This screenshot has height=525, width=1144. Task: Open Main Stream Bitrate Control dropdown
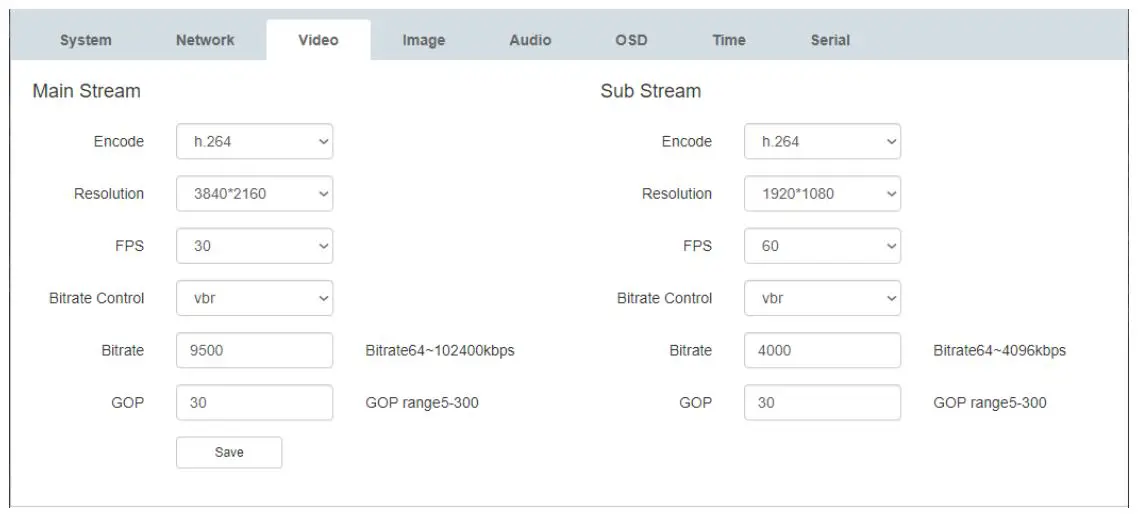point(254,298)
